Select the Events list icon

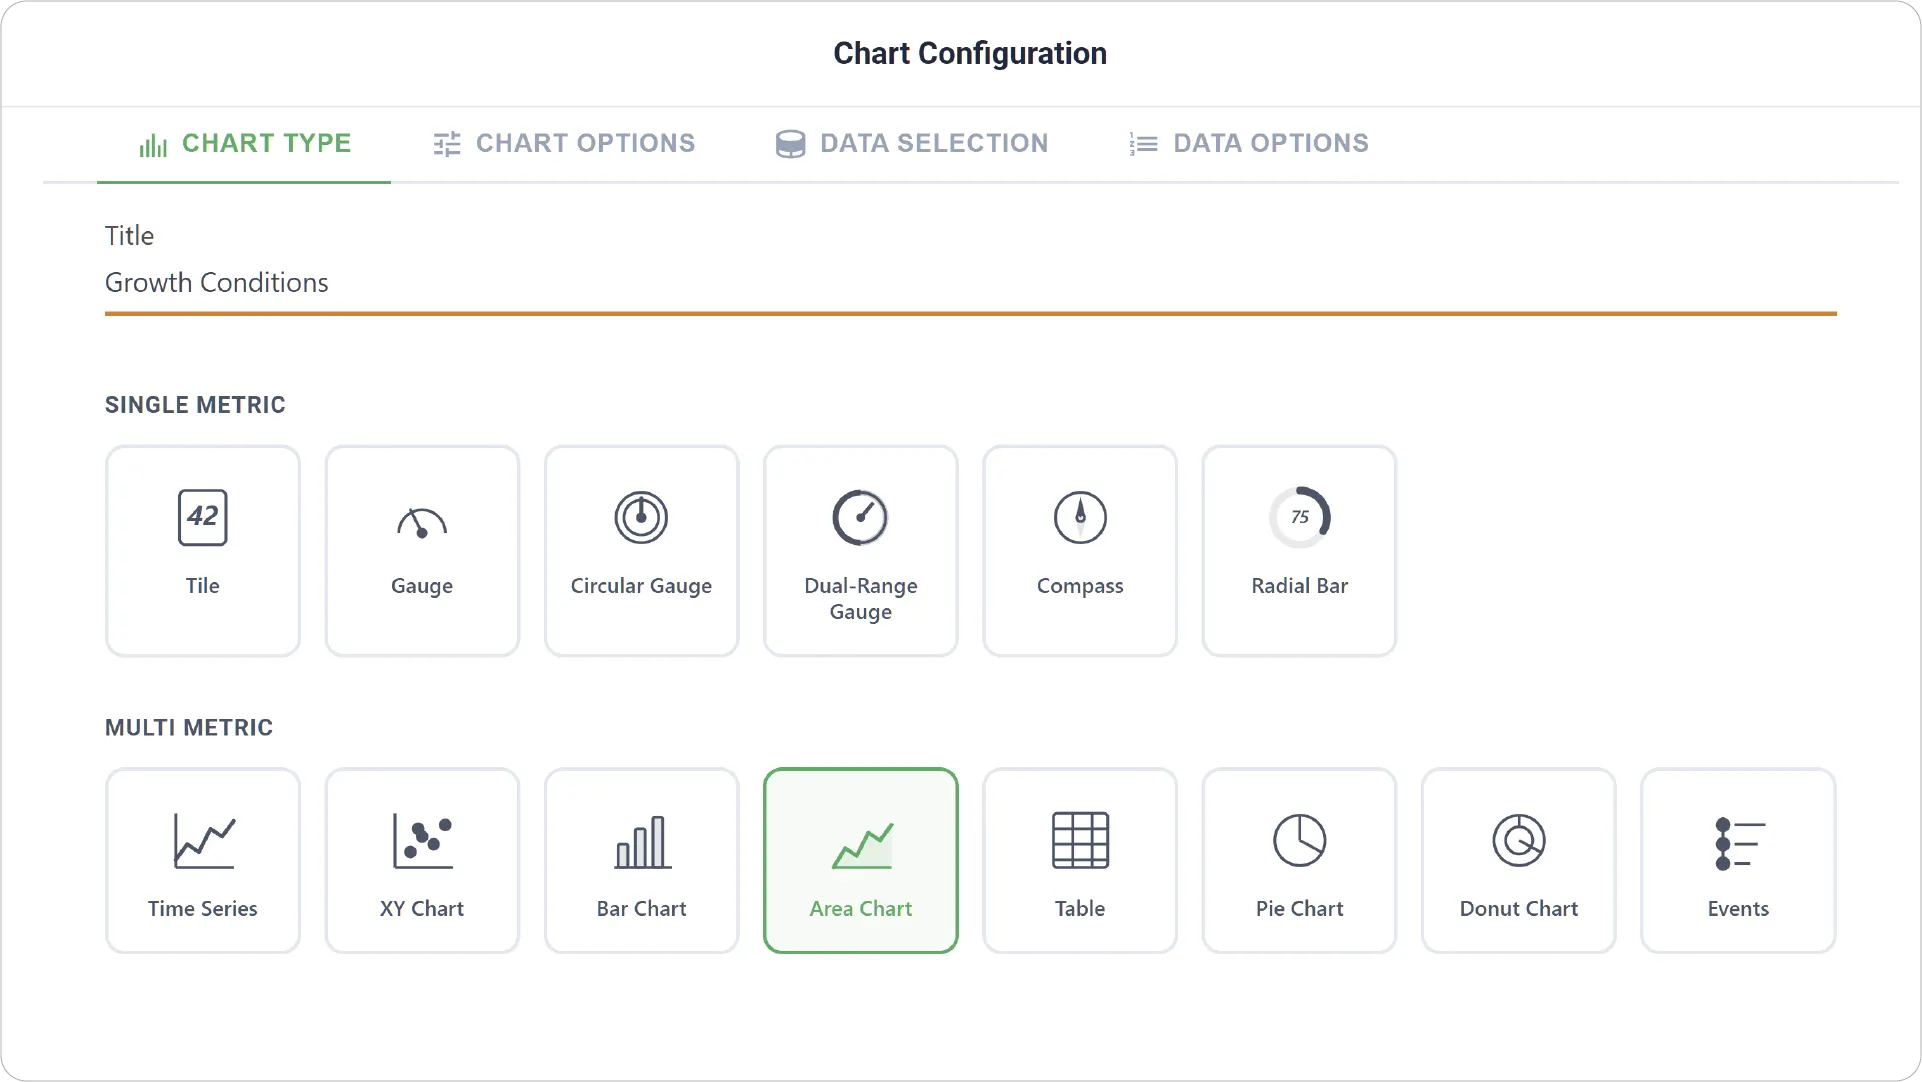tap(1739, 844)
